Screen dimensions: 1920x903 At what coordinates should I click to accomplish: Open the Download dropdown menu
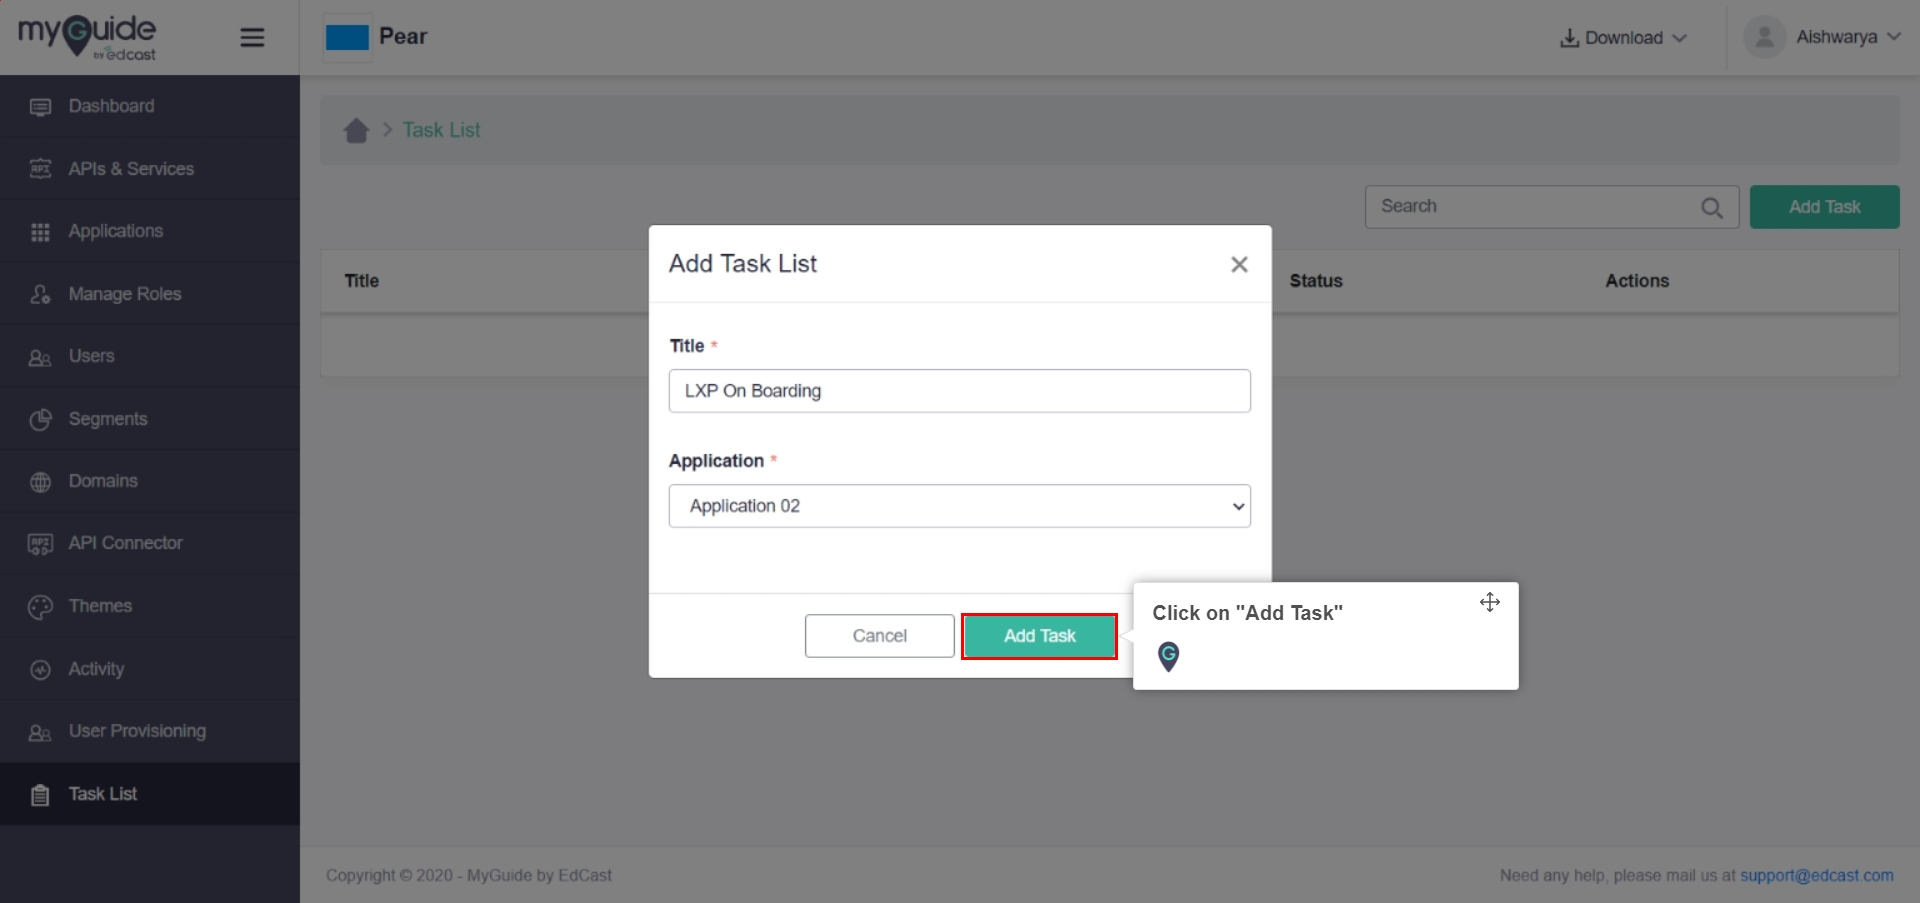point(1623,38)
